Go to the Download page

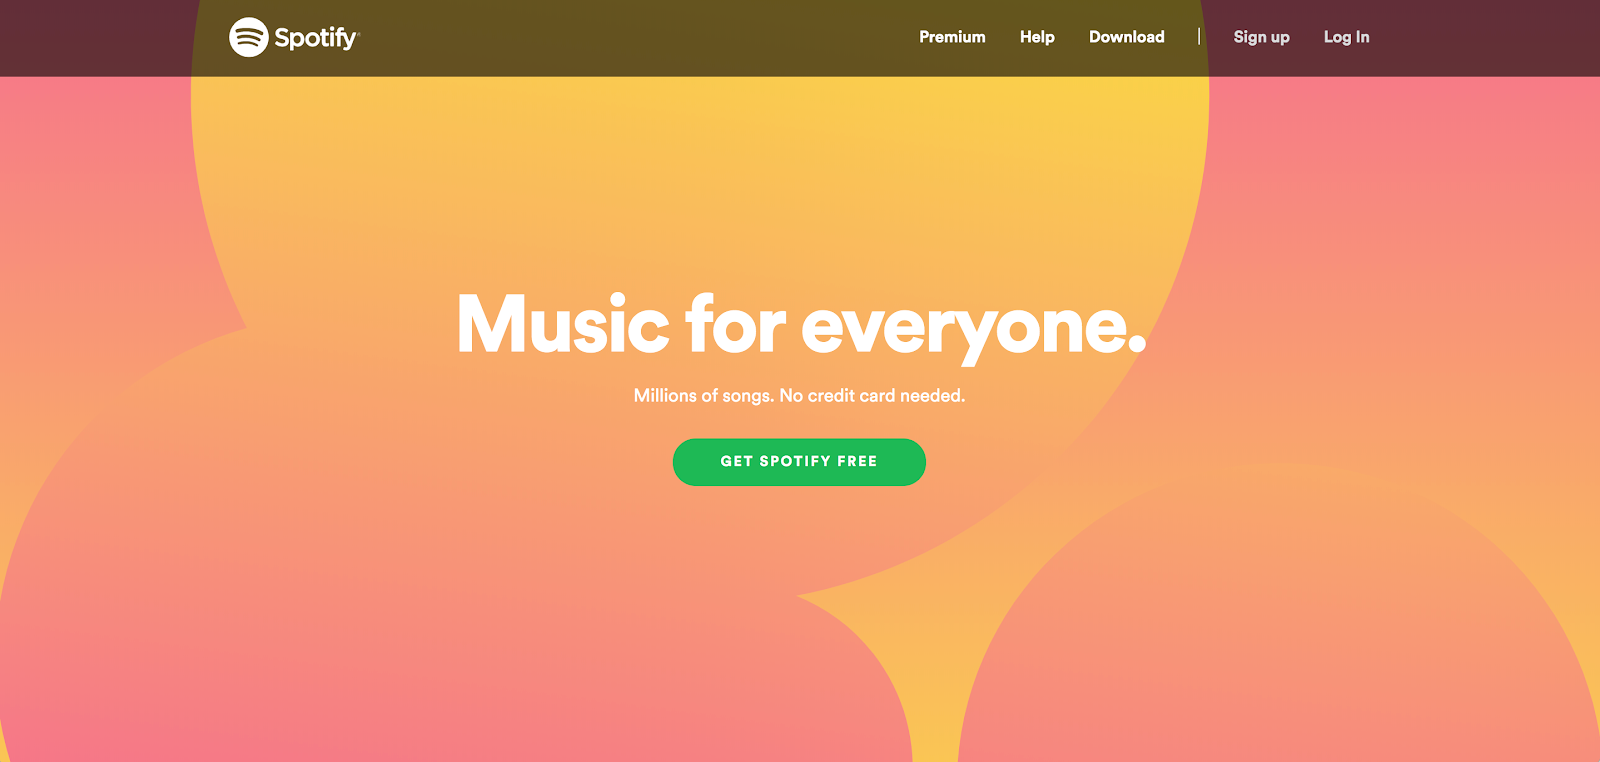[x=1126, y=37]
